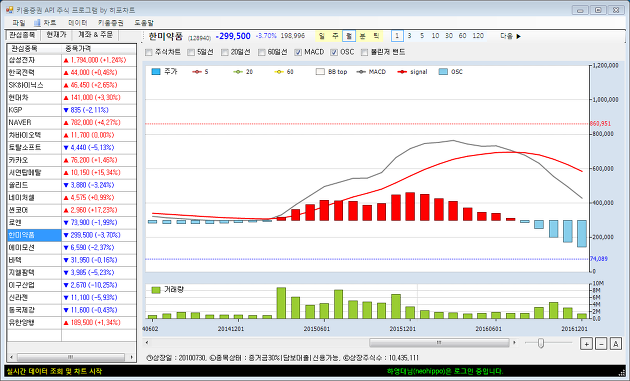
Task: Uncheck the MACD checkbox
Action: 298,52
